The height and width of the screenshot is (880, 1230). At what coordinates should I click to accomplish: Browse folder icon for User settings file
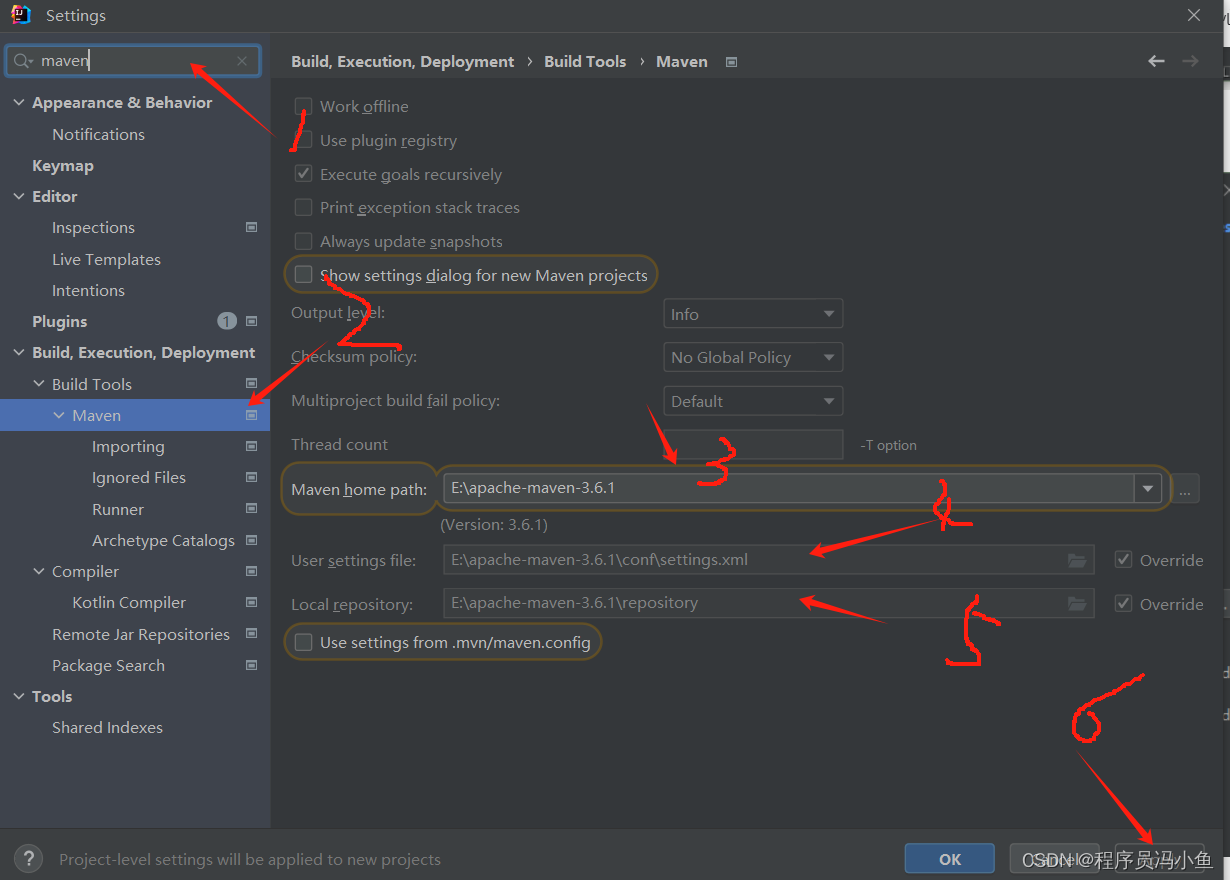pos(1077,560)
